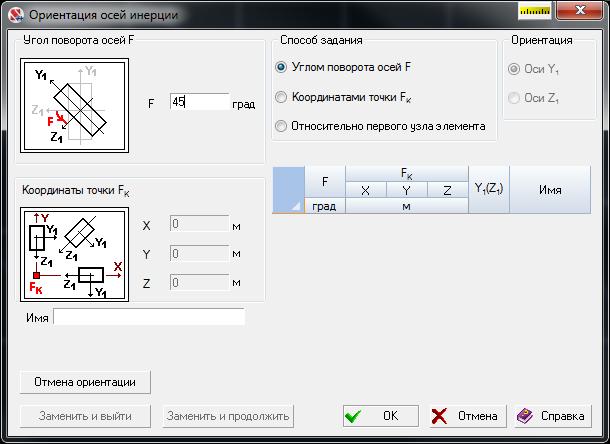
Task: Click the F angle input field
Action: tap(200, 102)
